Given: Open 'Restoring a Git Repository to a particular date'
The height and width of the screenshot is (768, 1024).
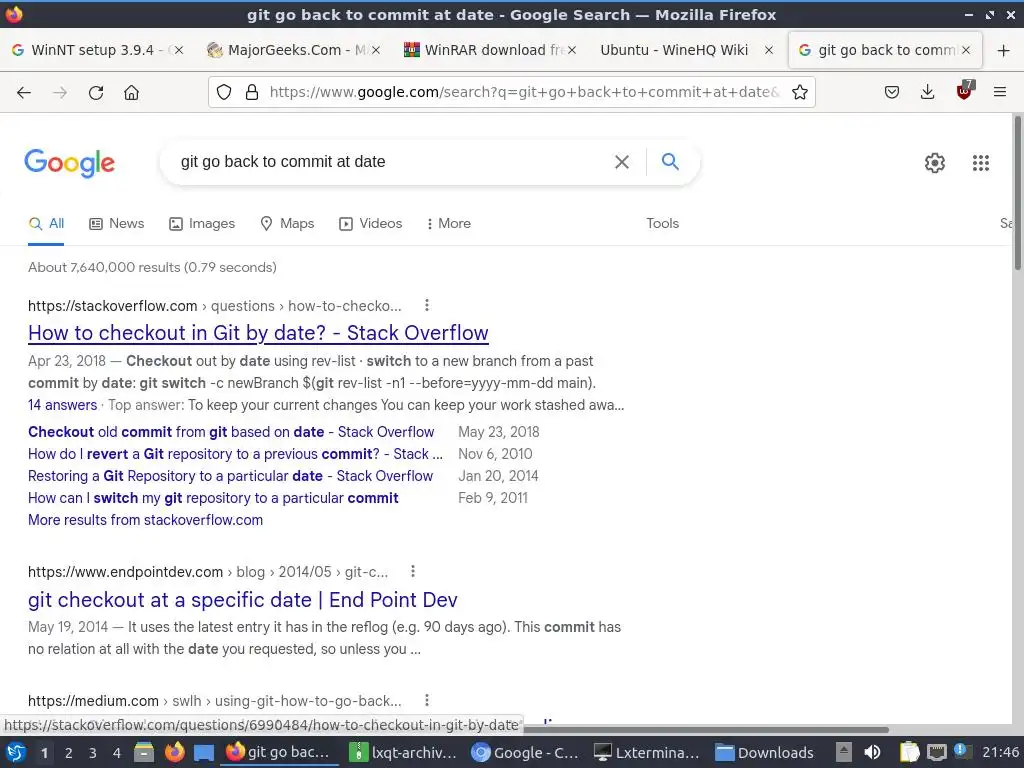Looking at the screenshot, I should tap(231, 476).
